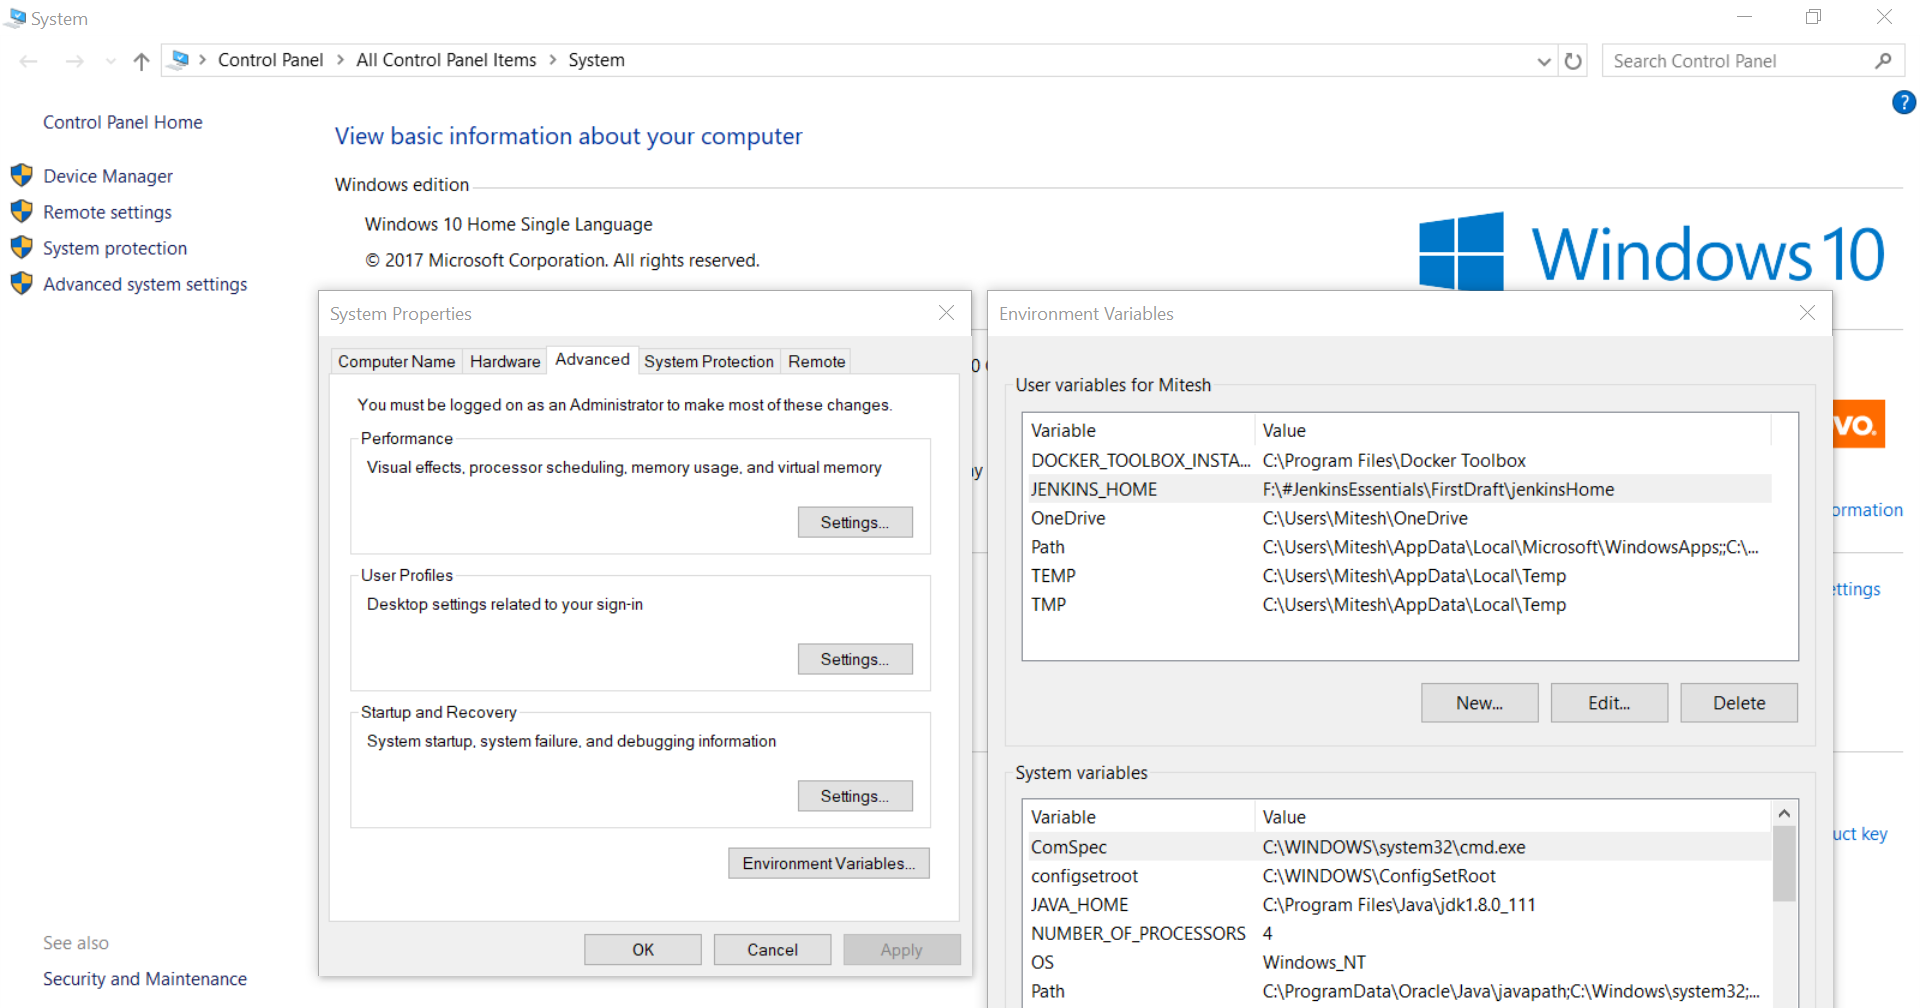This screenshot has height=1008, width=1920.
Task: Select configsetroot system variable row
Action: pyautogui.click(x=1400, y=876)
